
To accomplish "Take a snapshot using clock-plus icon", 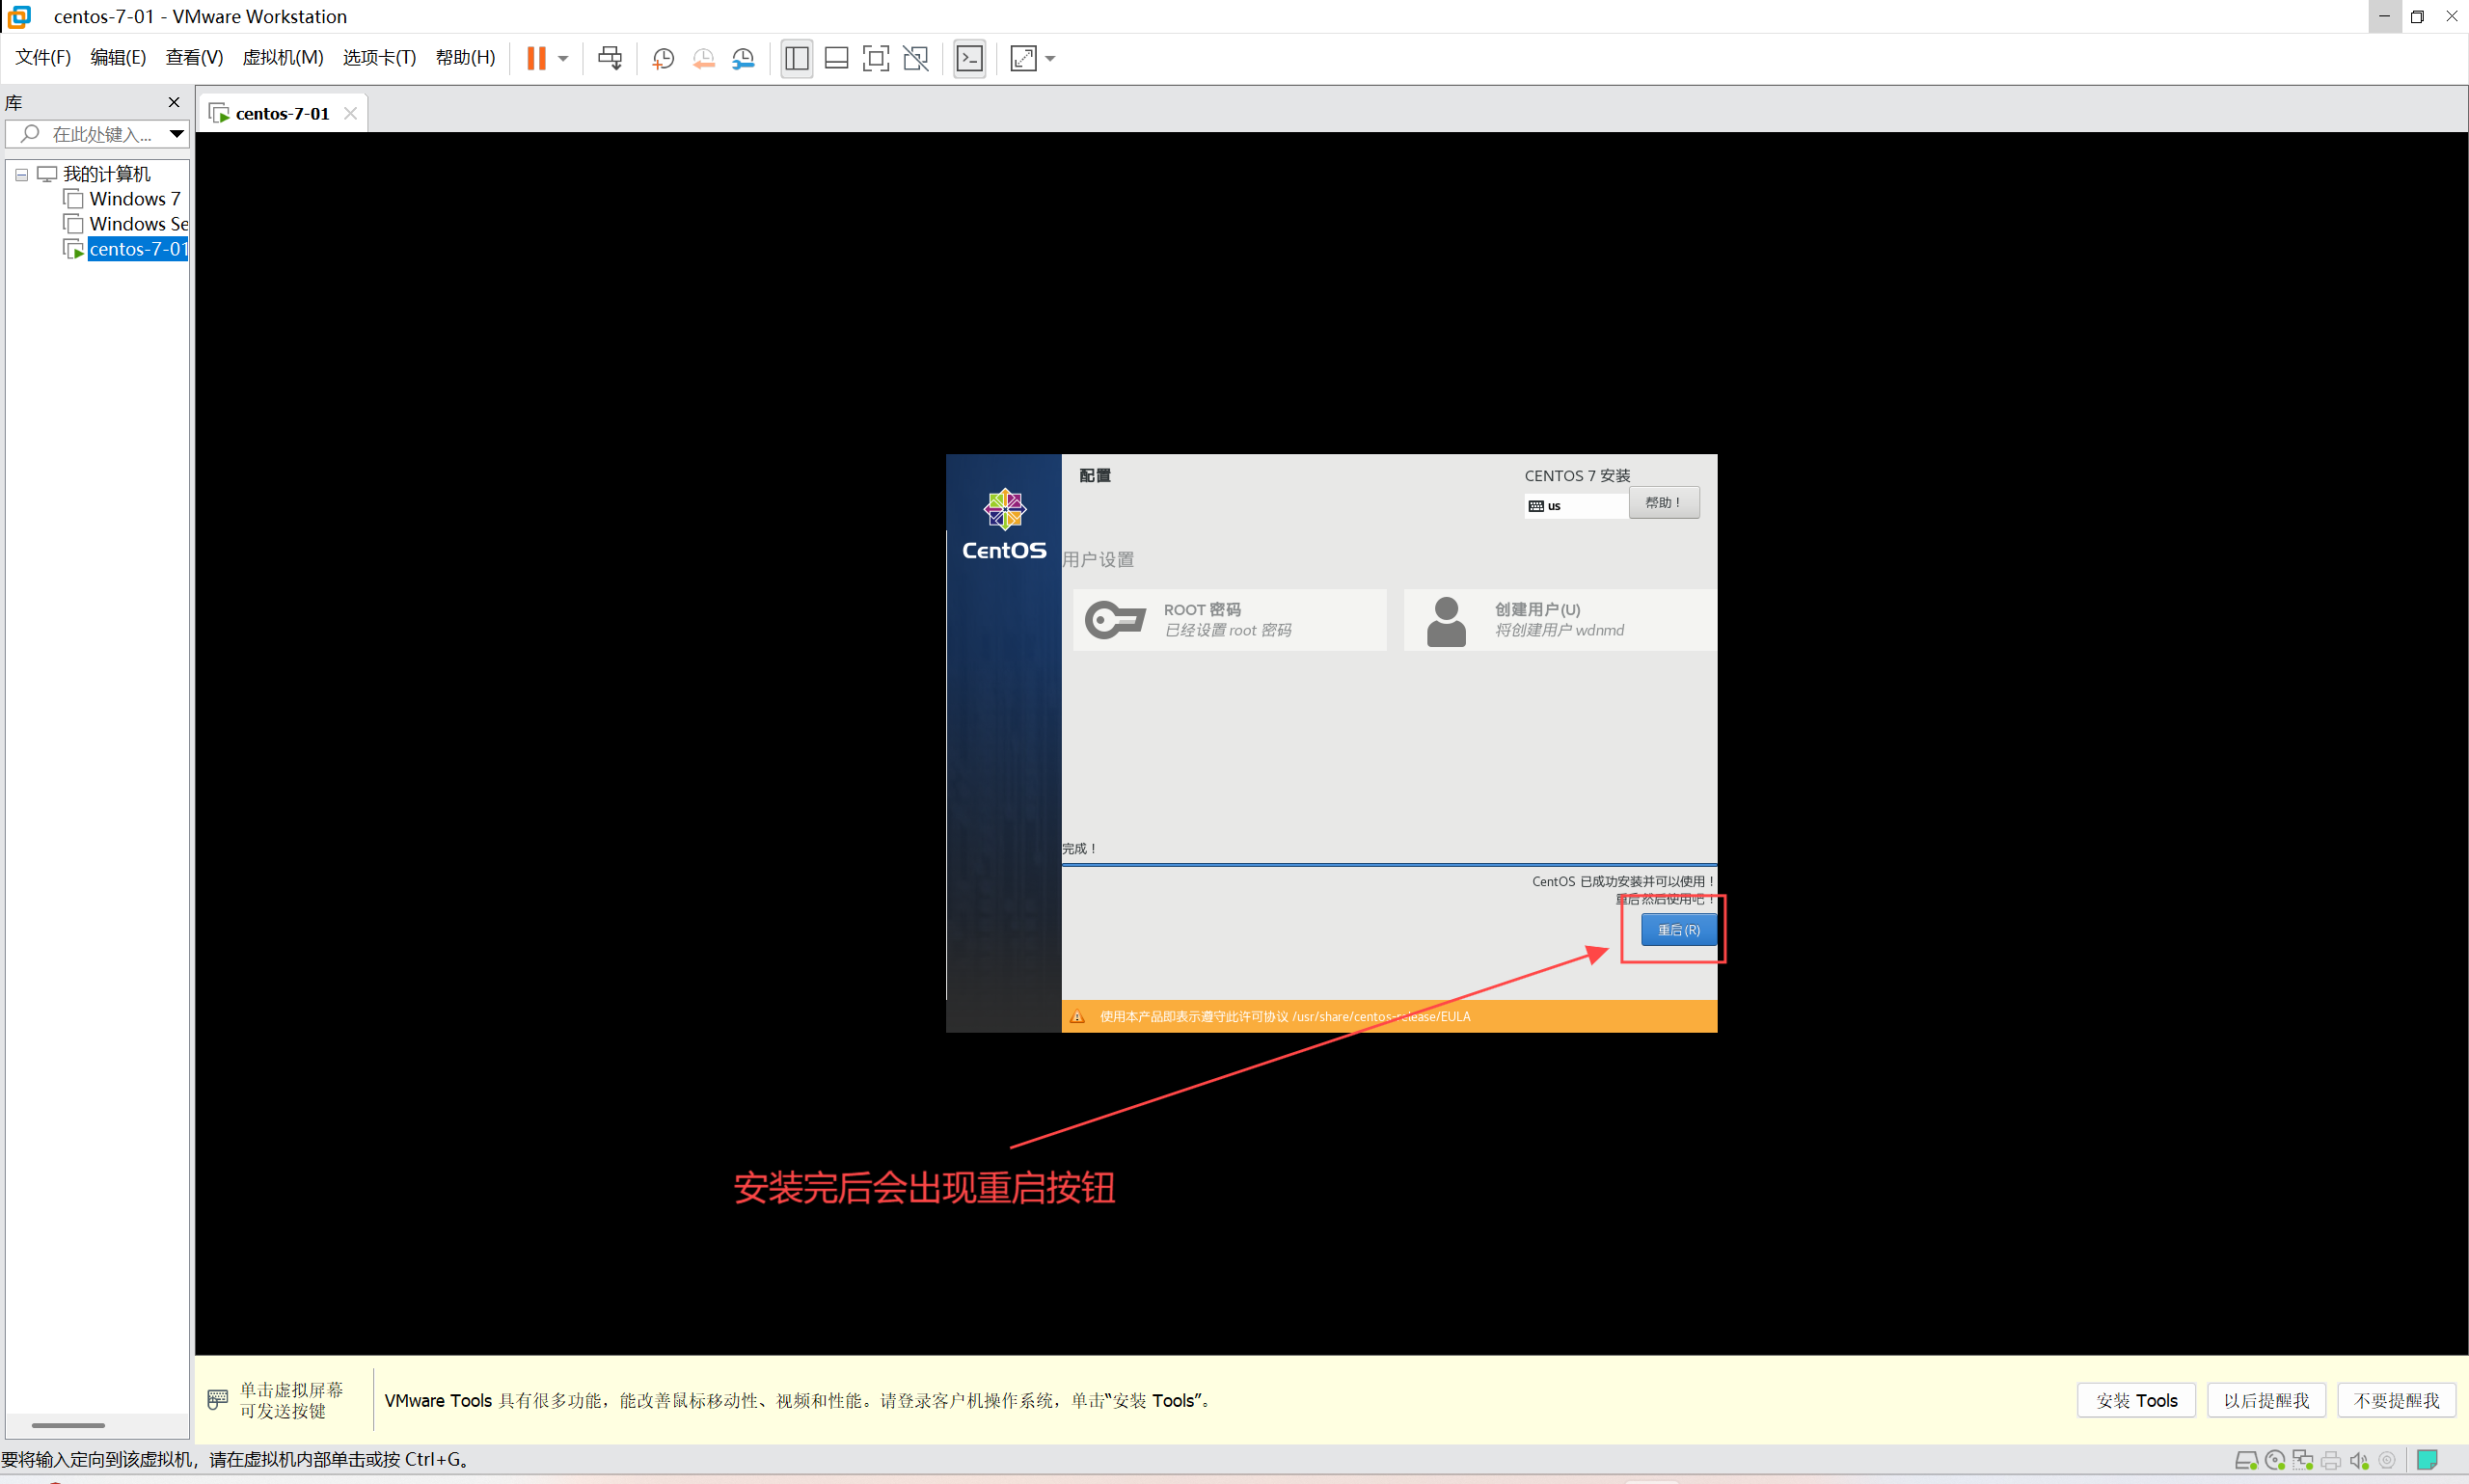I will pos(662,58).
